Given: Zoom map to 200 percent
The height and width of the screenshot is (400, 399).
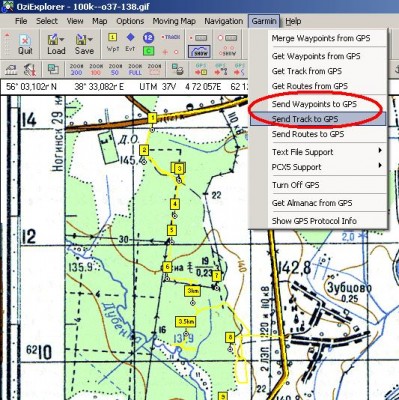Looking at the screenshot, I should point(76,69).
